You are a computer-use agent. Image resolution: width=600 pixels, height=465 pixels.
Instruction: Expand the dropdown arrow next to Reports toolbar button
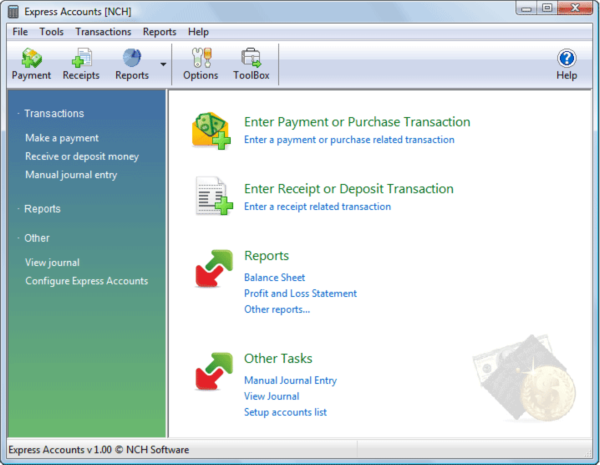163,64
